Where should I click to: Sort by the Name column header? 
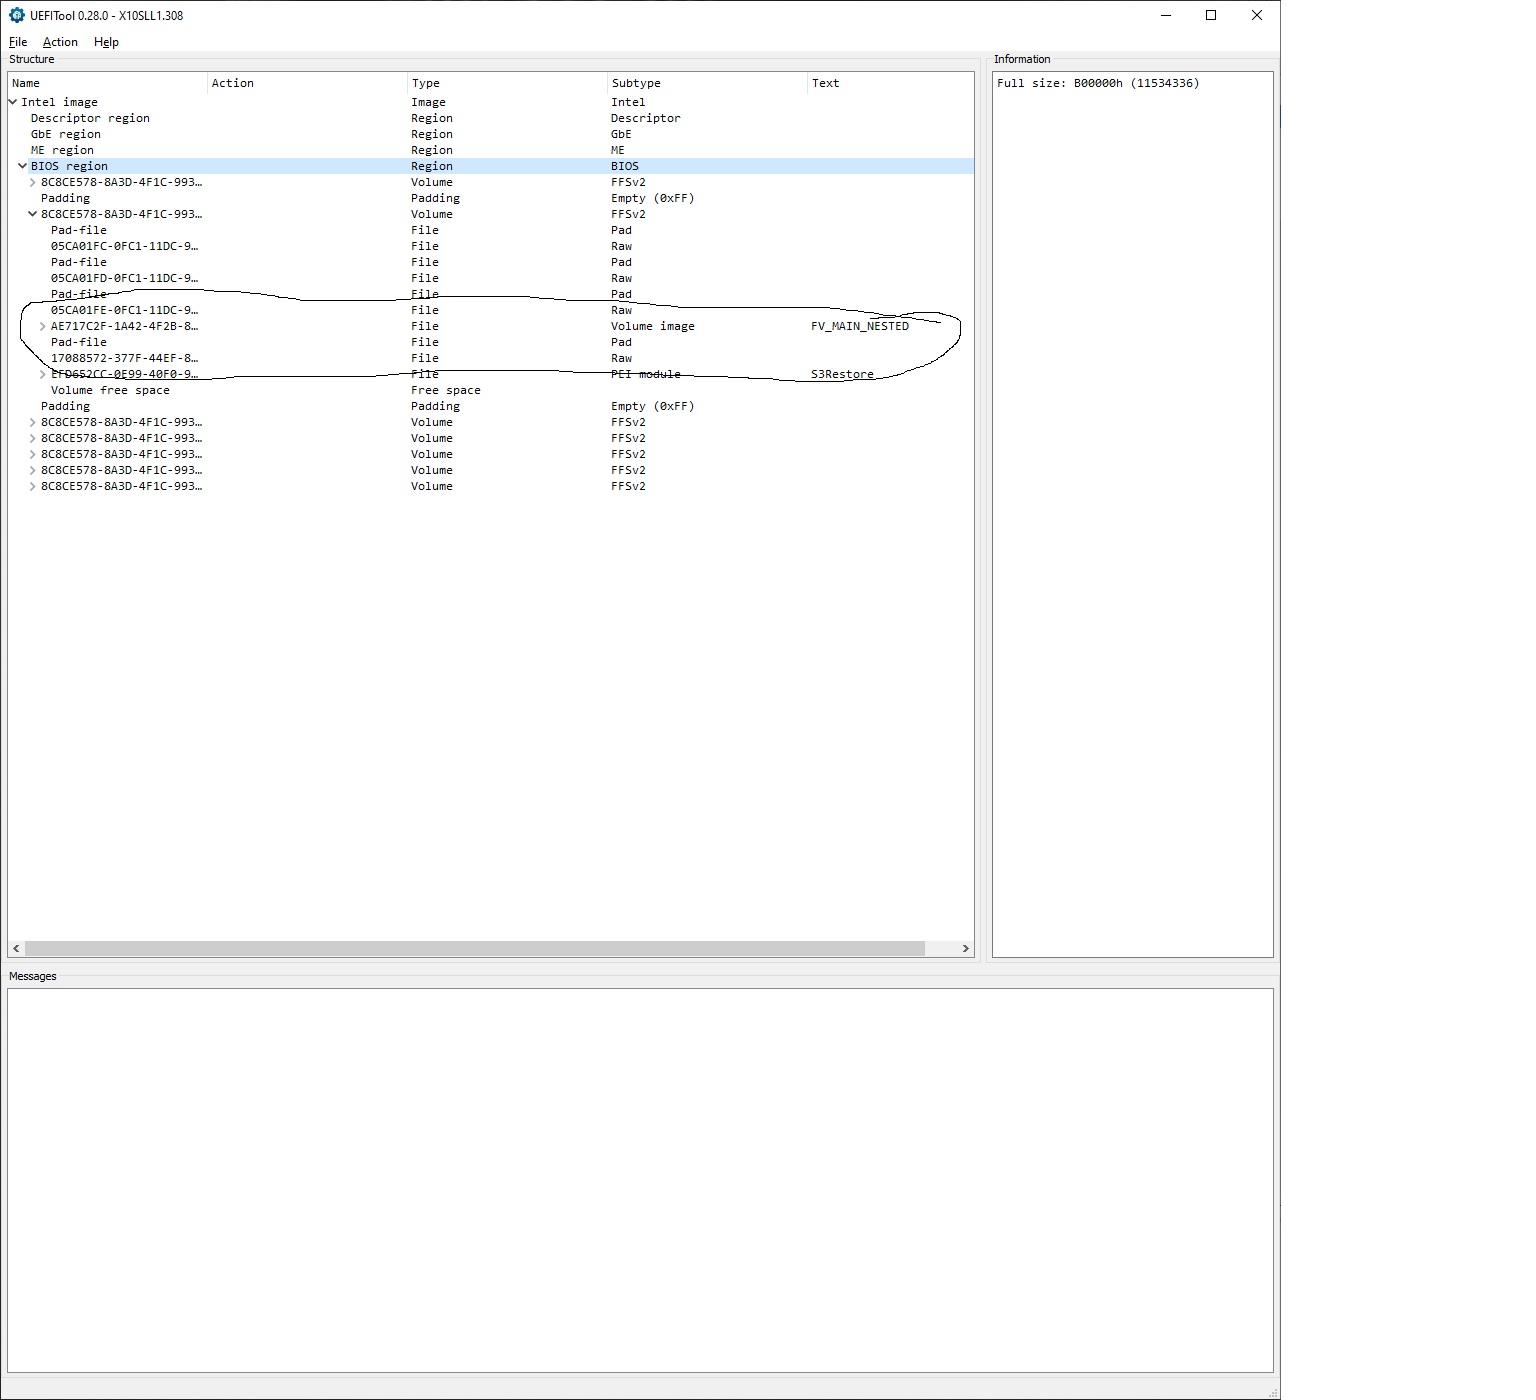coord(108,83)
